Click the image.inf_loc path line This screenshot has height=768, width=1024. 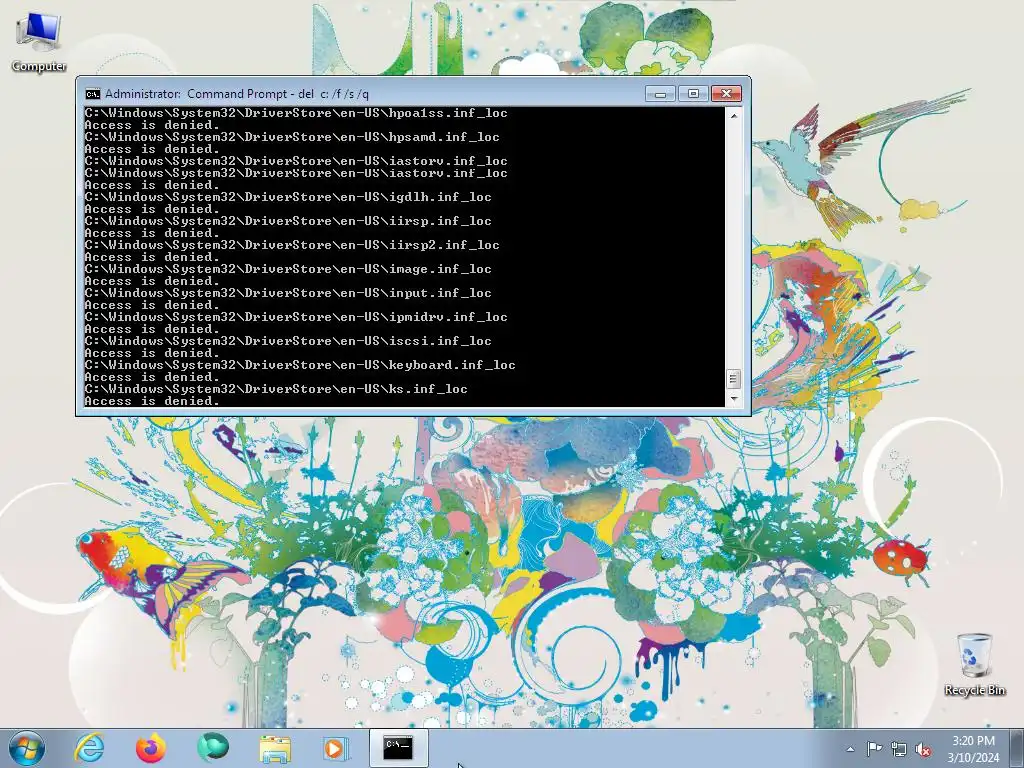point(288,269)
